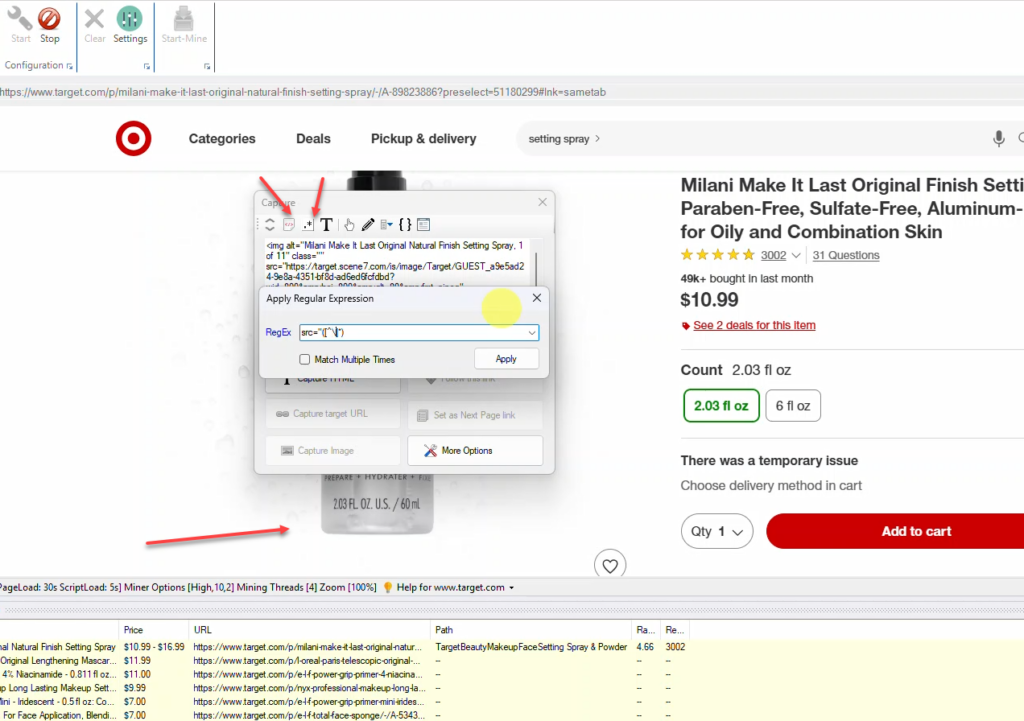Click the TargetBeautyMakeupFace path cell

(531, 647)
